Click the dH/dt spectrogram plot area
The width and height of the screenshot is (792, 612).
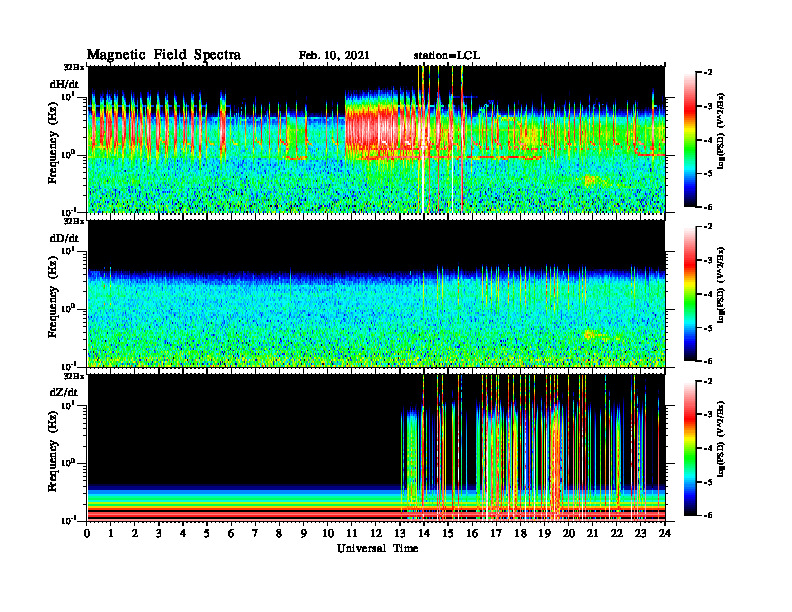[x=376, y=139]
